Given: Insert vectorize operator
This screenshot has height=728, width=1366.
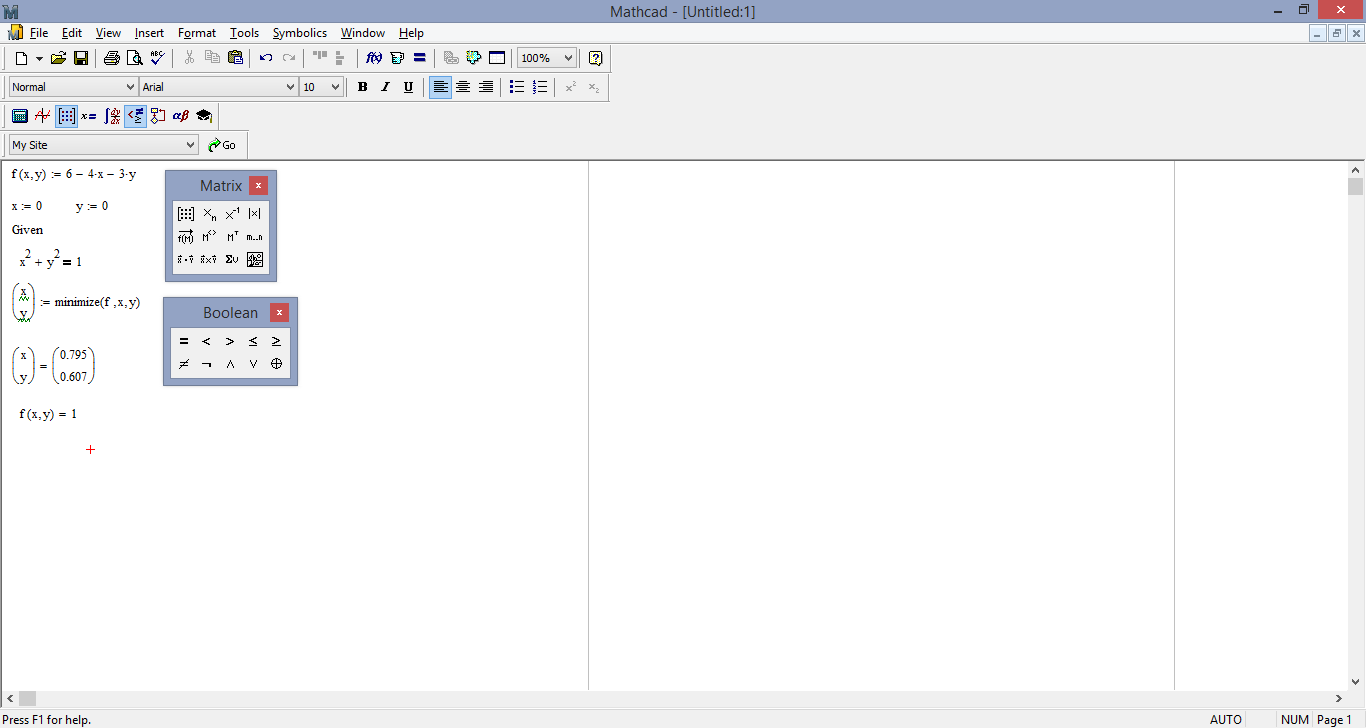Looking at the screenshot, I should click(x=185, y=236).
